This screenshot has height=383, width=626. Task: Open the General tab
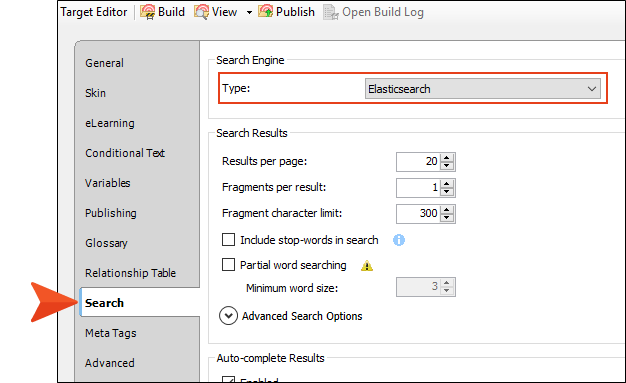coord(104,63)
